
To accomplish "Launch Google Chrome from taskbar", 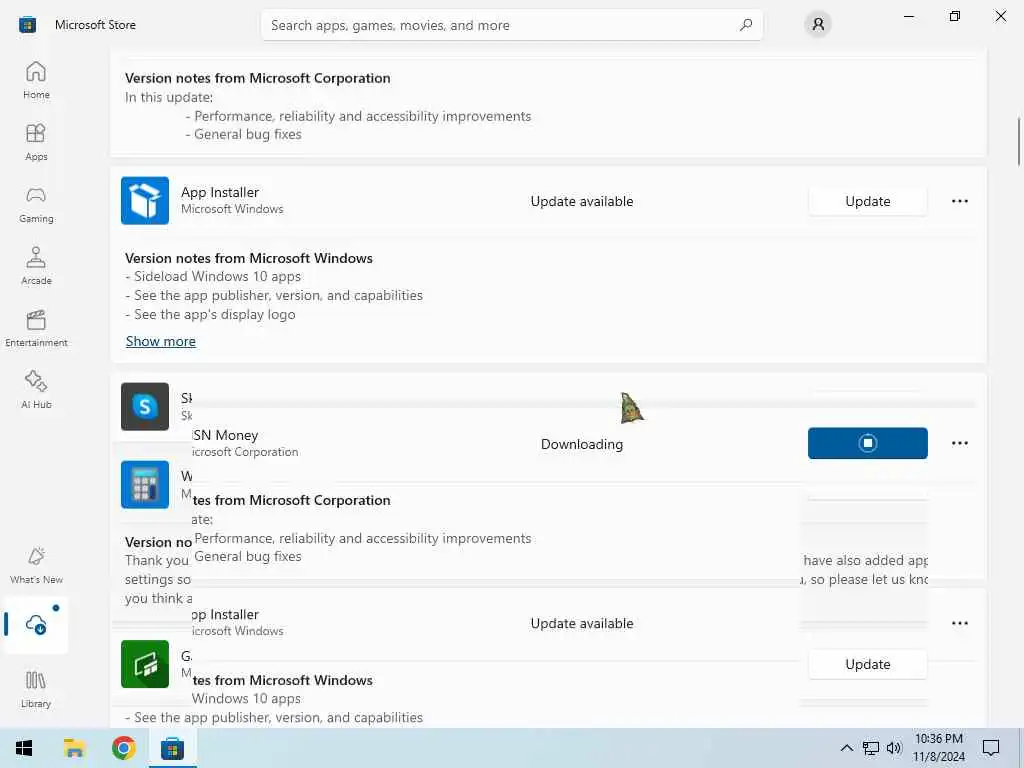I will [123, 748].
